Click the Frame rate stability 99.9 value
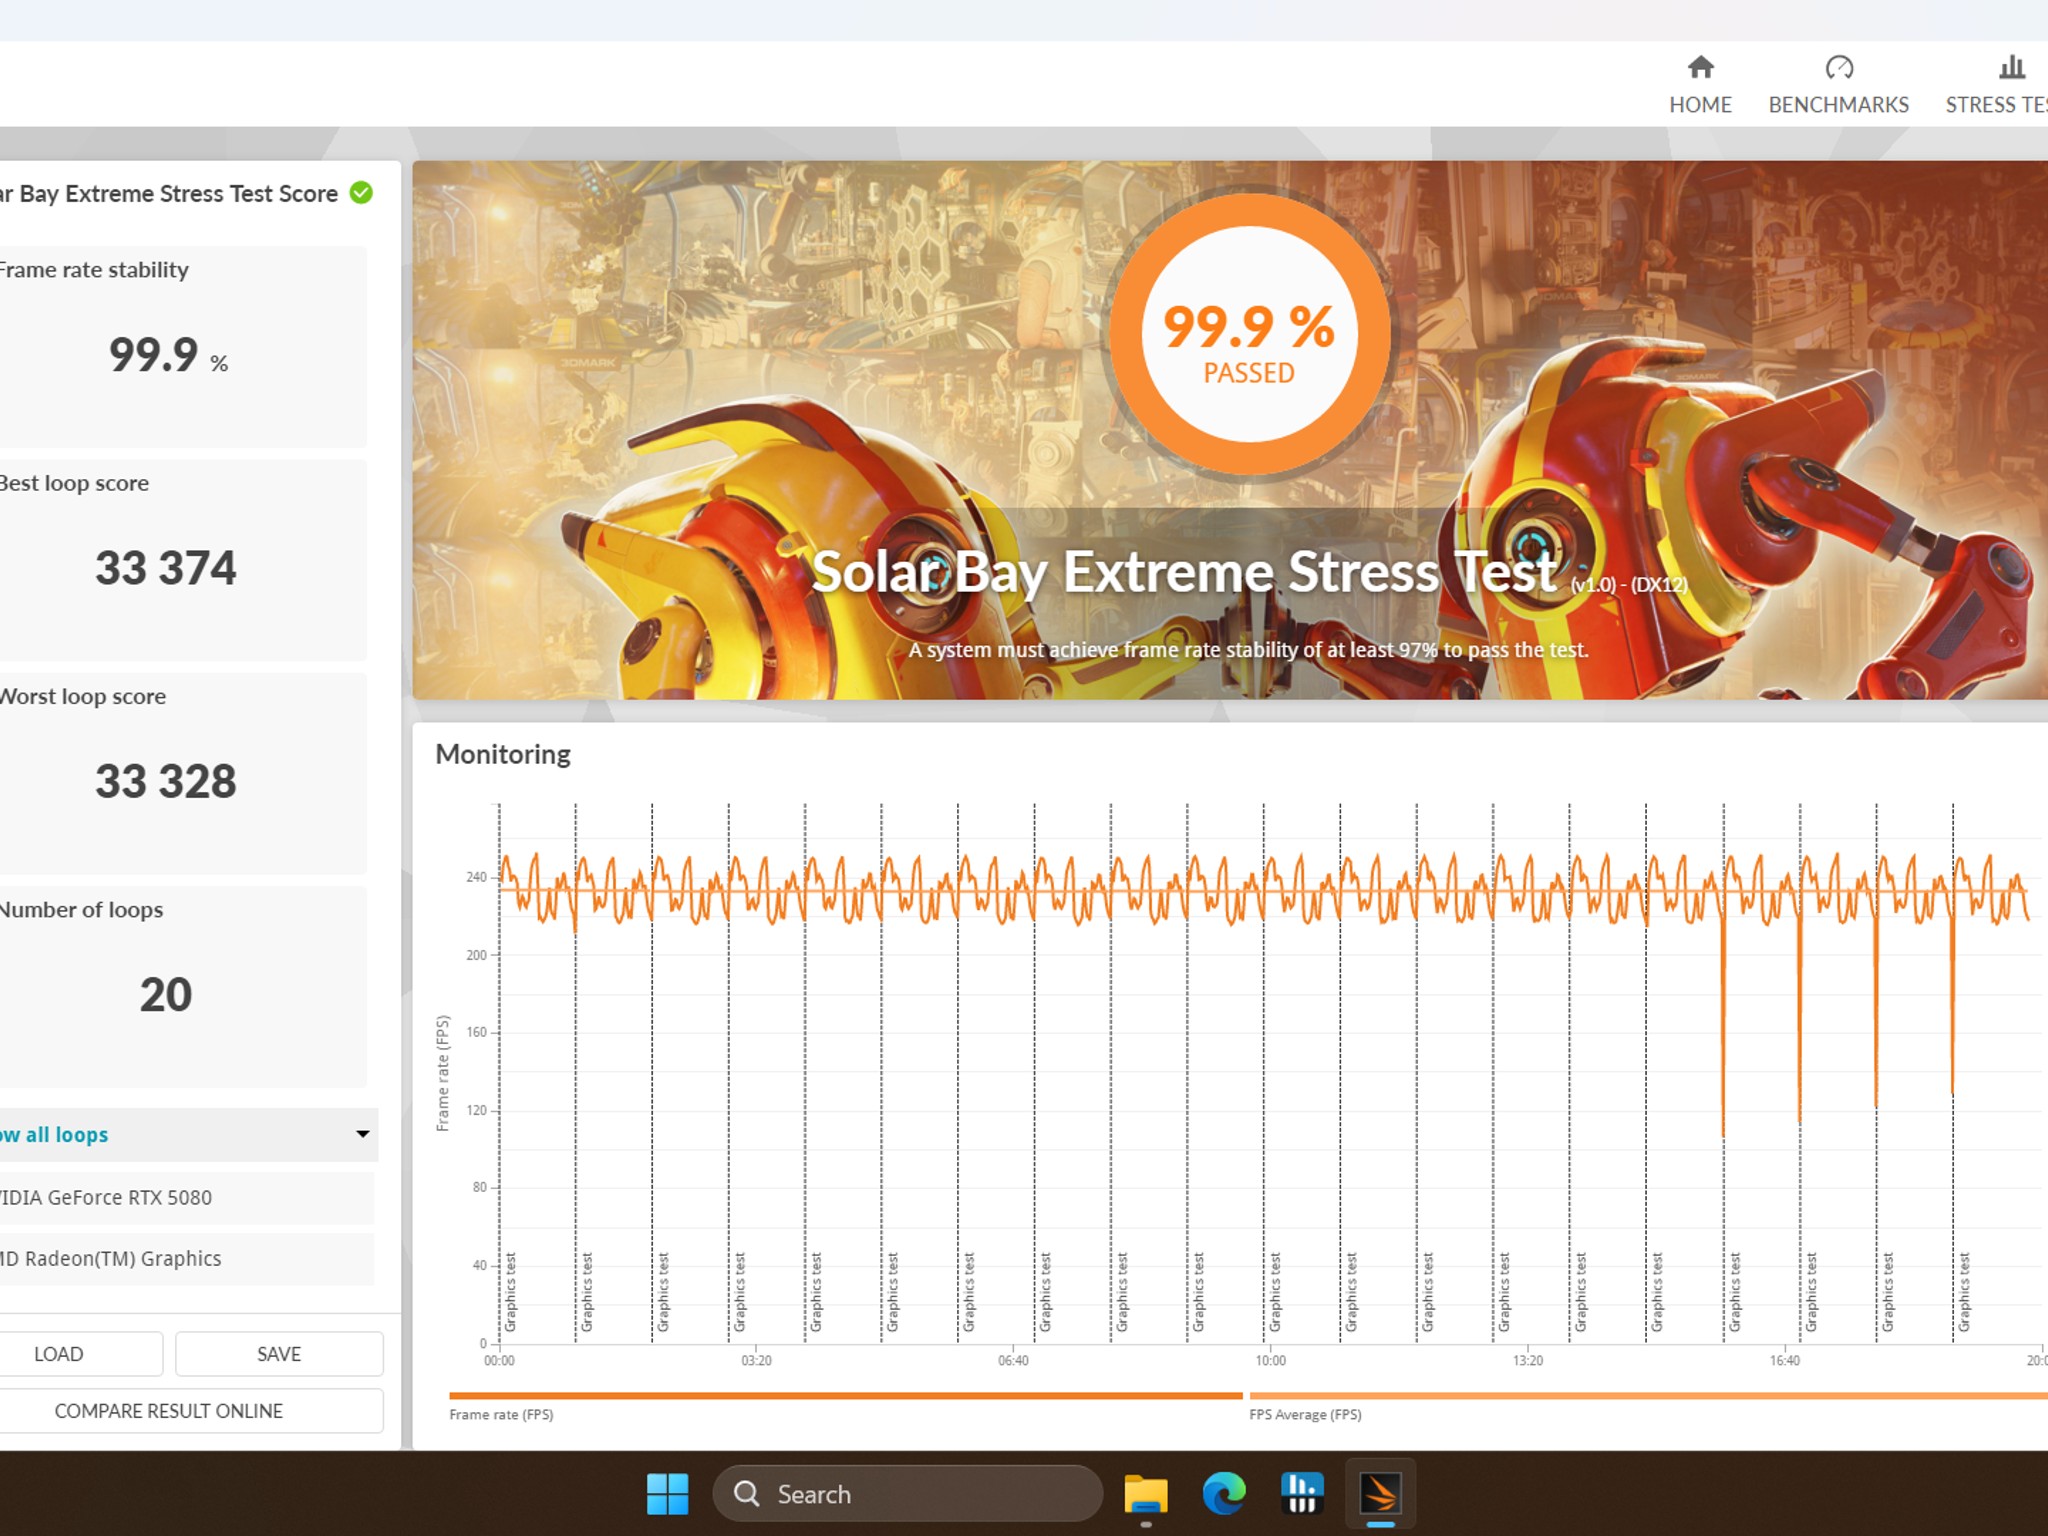 168,355
